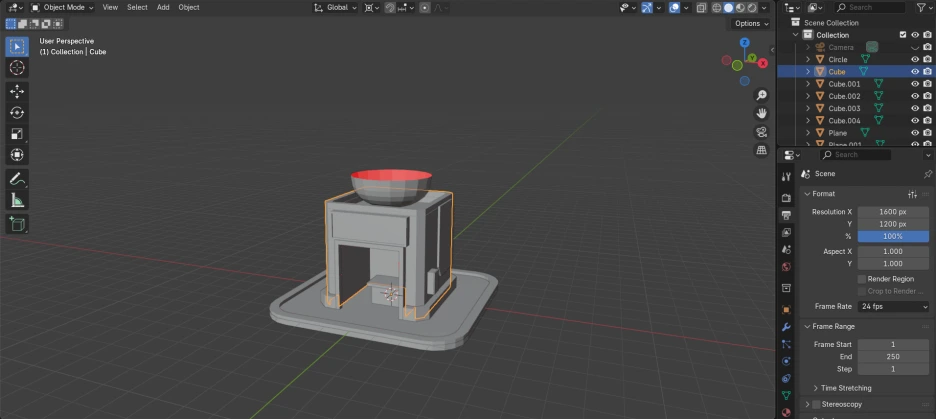Toggle Plane eye visibility
Image resolution: width=936 pixels, height=419 pixels.
click(915, 133)
